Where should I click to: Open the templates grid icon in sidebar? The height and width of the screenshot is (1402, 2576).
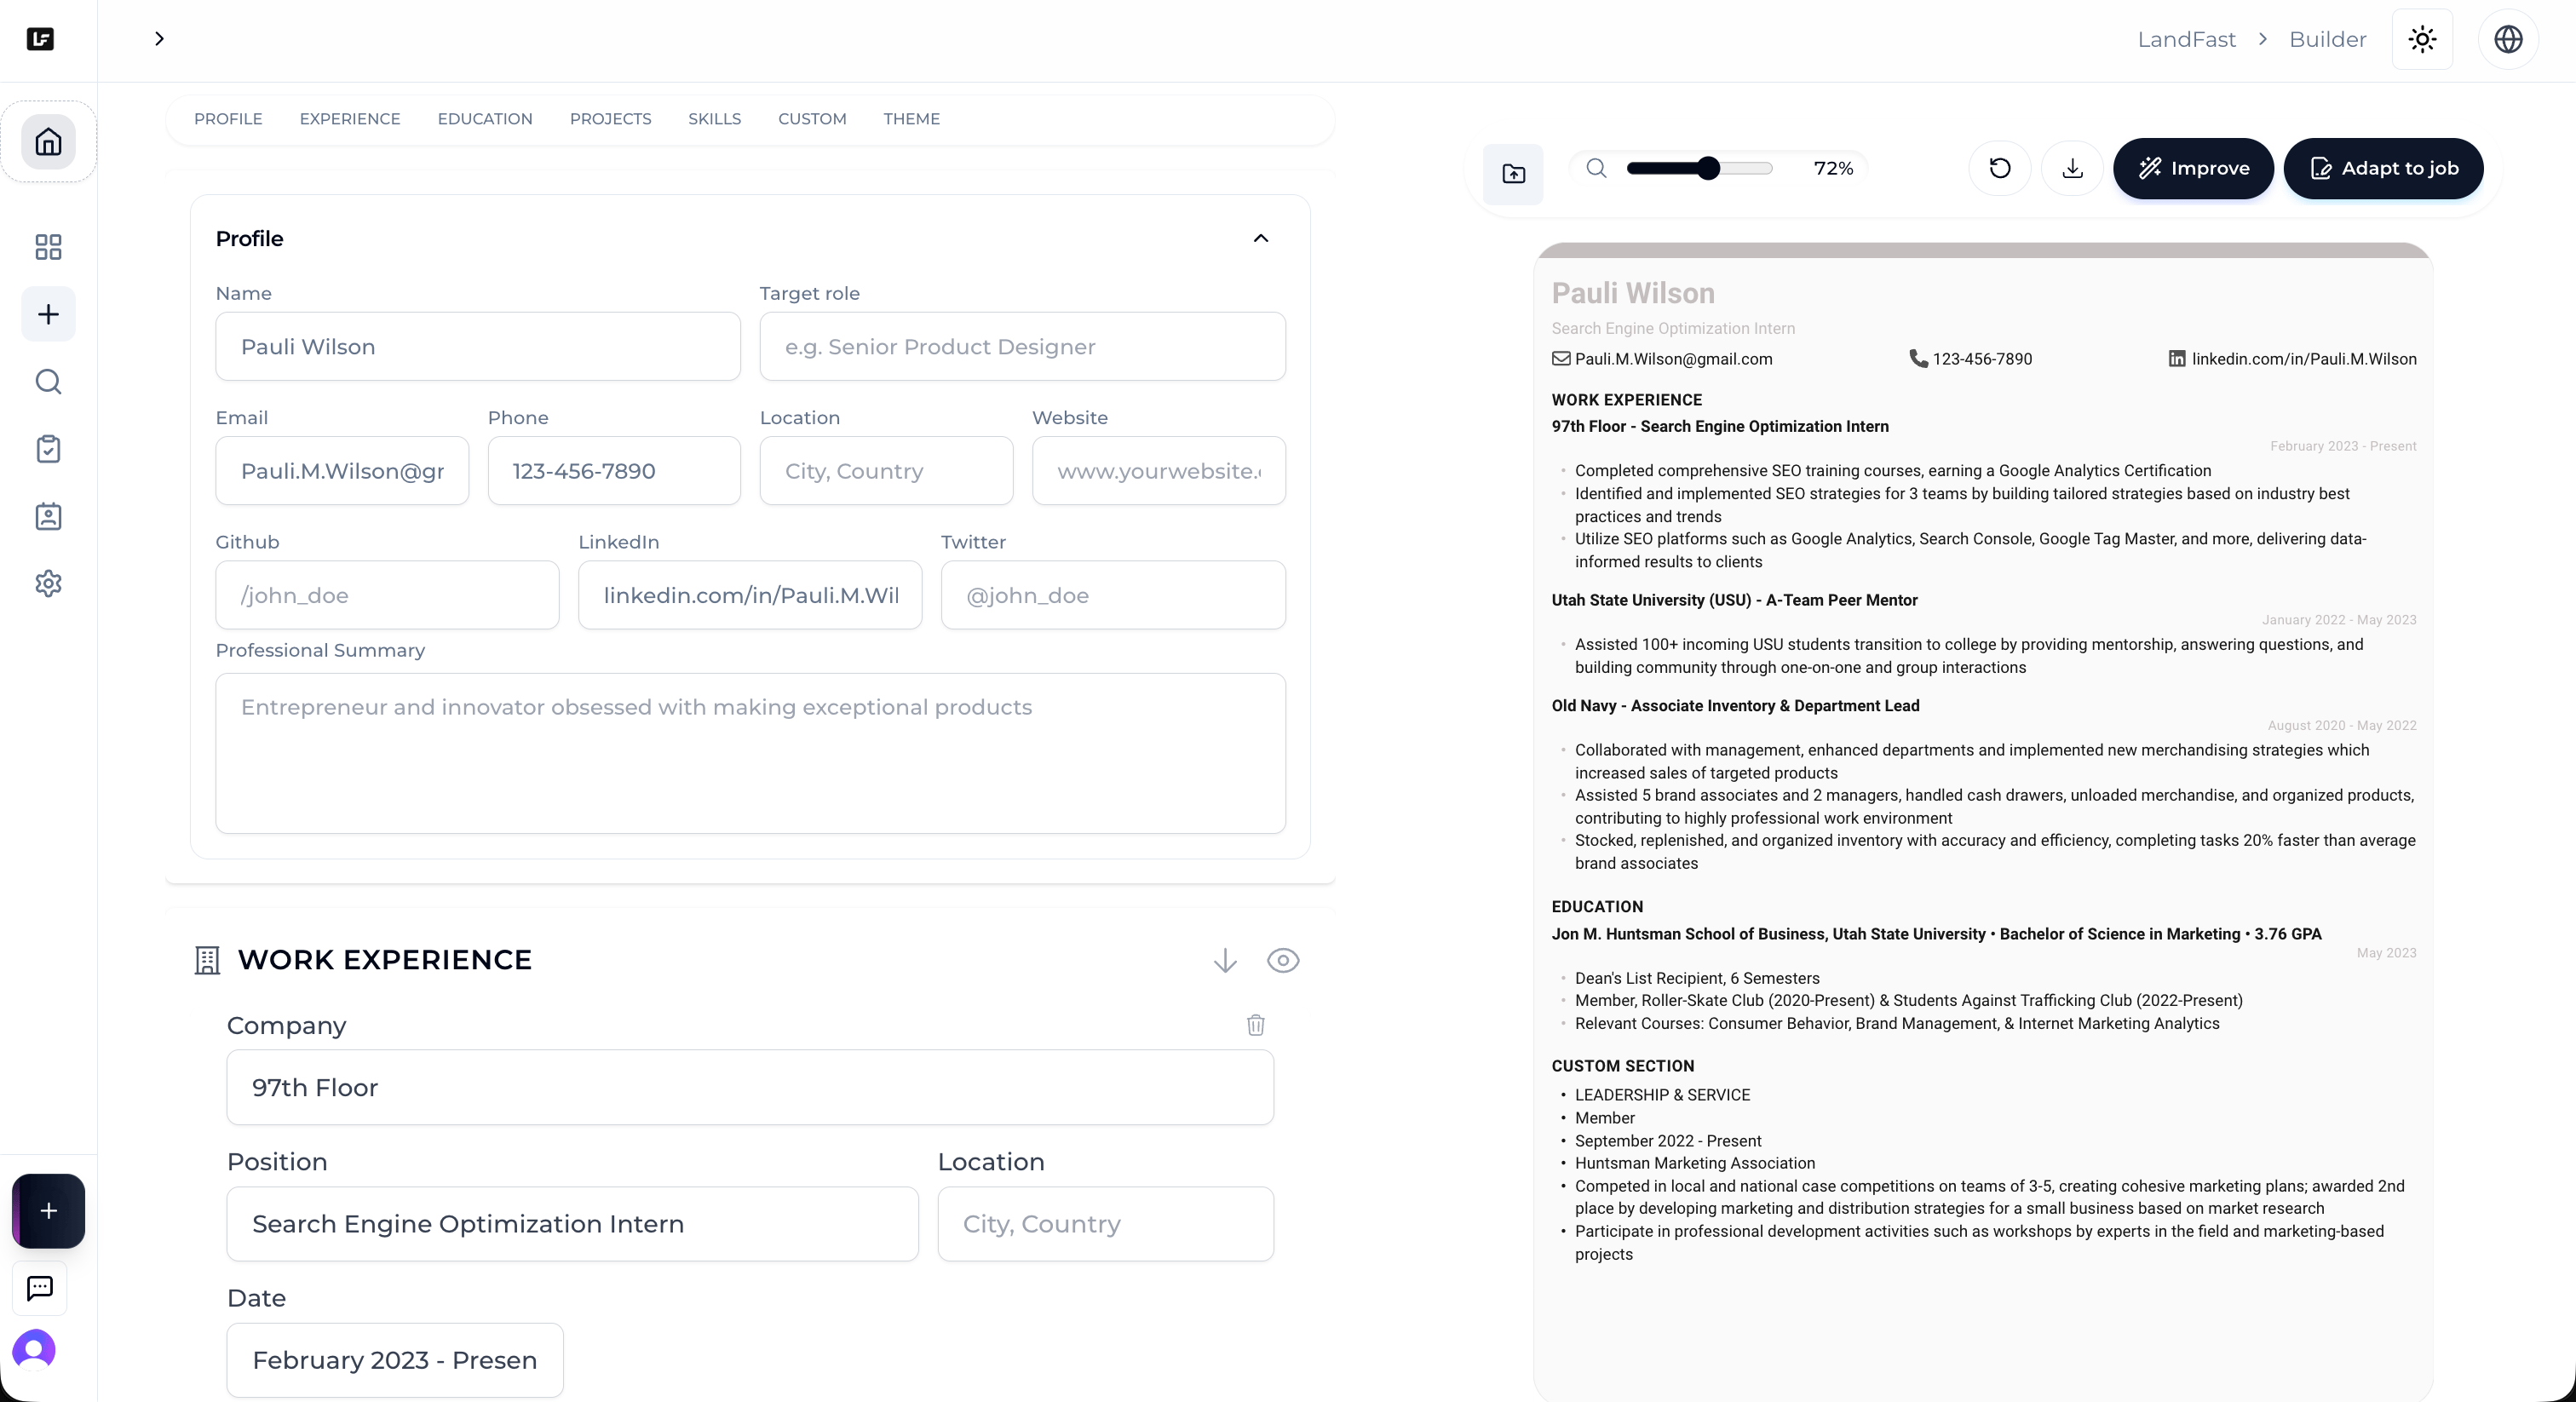coord(48,247)
